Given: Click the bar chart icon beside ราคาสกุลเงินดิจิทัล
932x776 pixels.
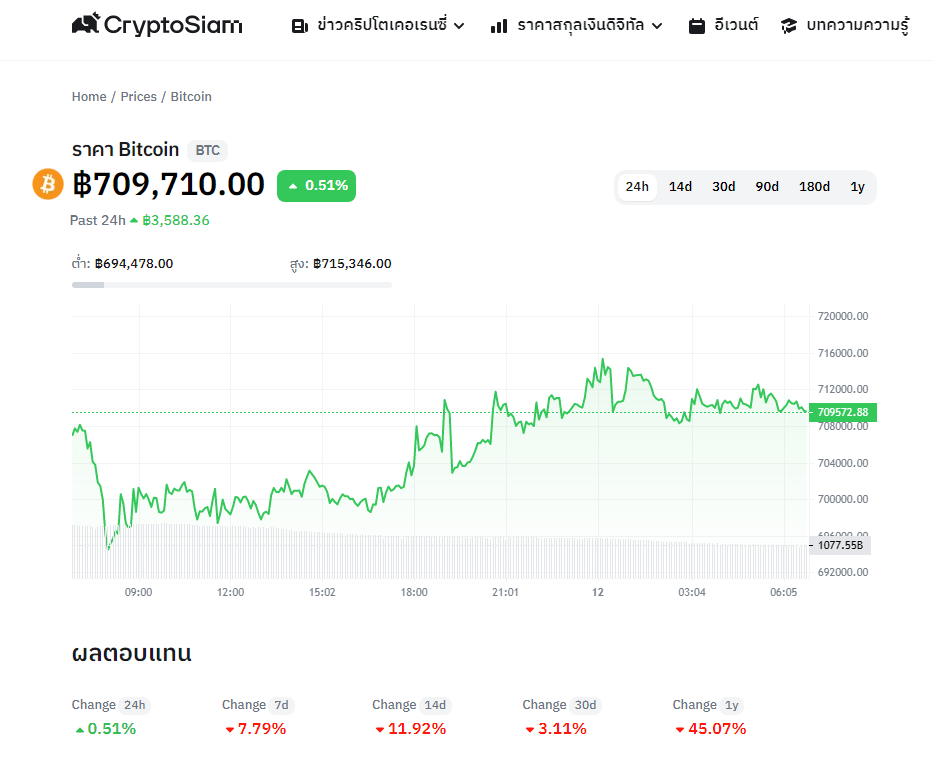Looking at the screenshot, I should point(499,26).
